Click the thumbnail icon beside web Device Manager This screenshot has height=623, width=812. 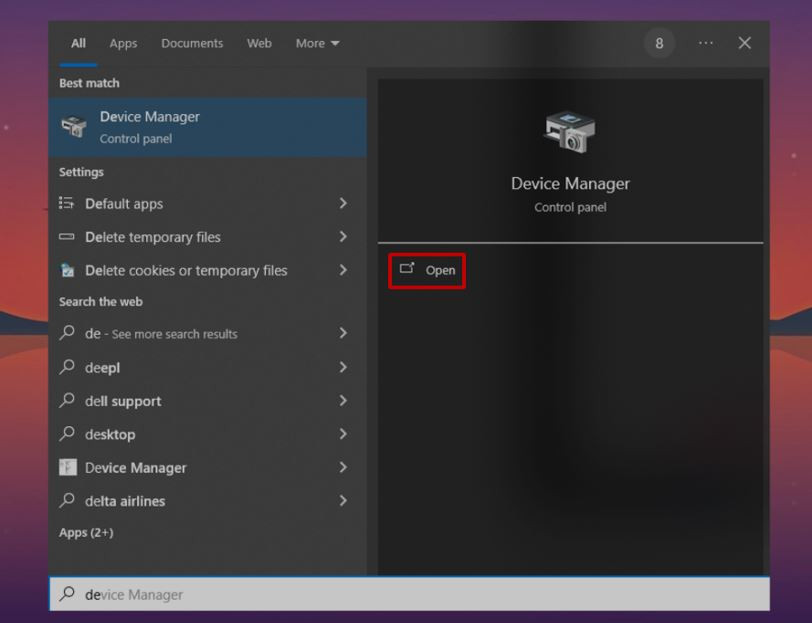click(68, 467)
